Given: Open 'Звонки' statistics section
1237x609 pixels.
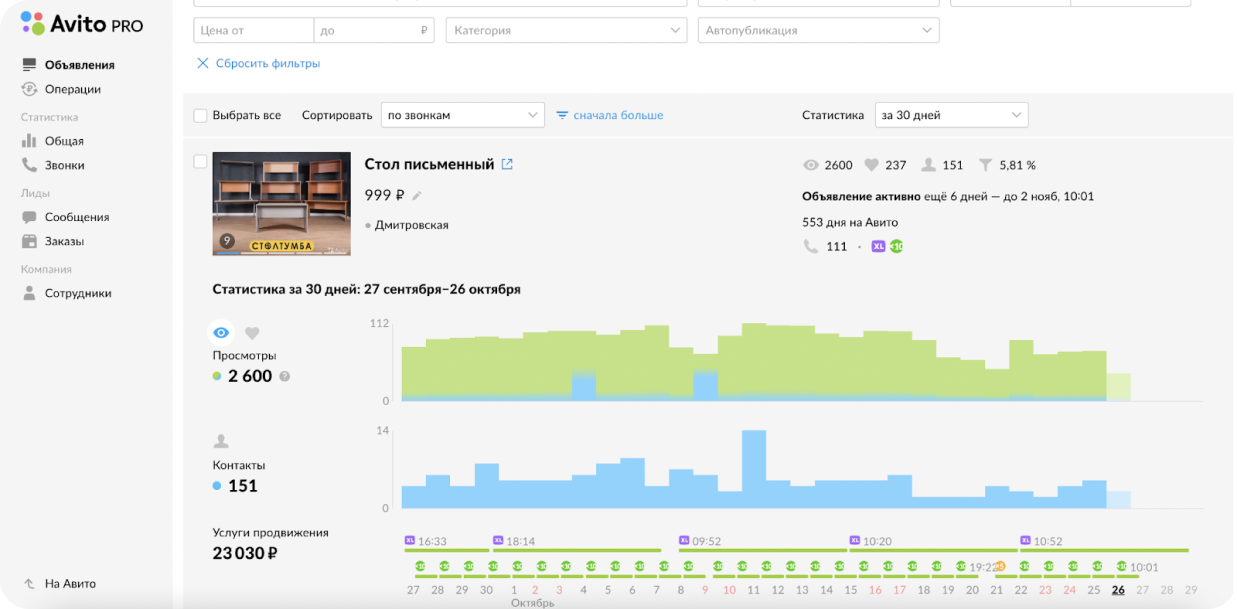Looking at the screenshot, I should pyautogui.click(x=64, y=165).
